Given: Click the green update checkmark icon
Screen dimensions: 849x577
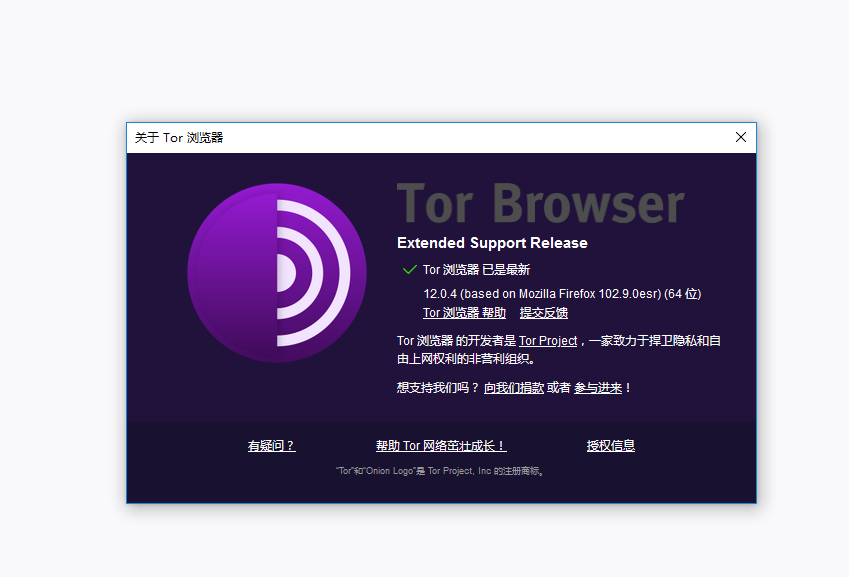Looking at the screenshot, I should [x=409, y=270].
